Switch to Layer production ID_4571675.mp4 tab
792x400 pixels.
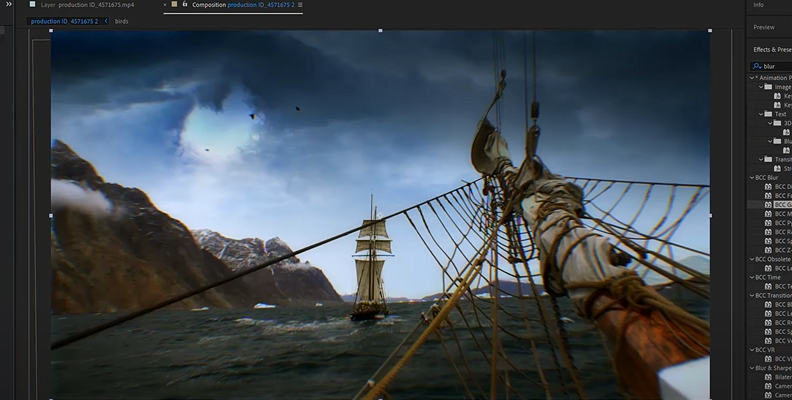click(x=87, y=5)
